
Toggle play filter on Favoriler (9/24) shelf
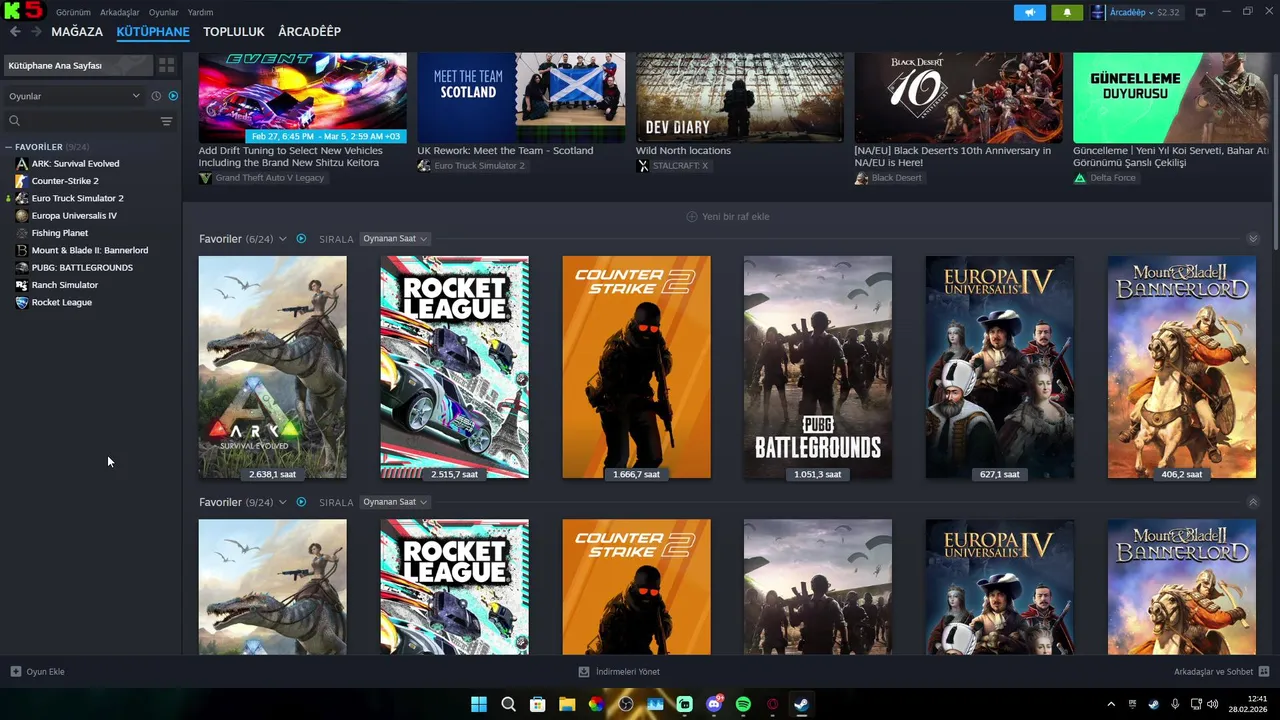(x=301, y=502)
